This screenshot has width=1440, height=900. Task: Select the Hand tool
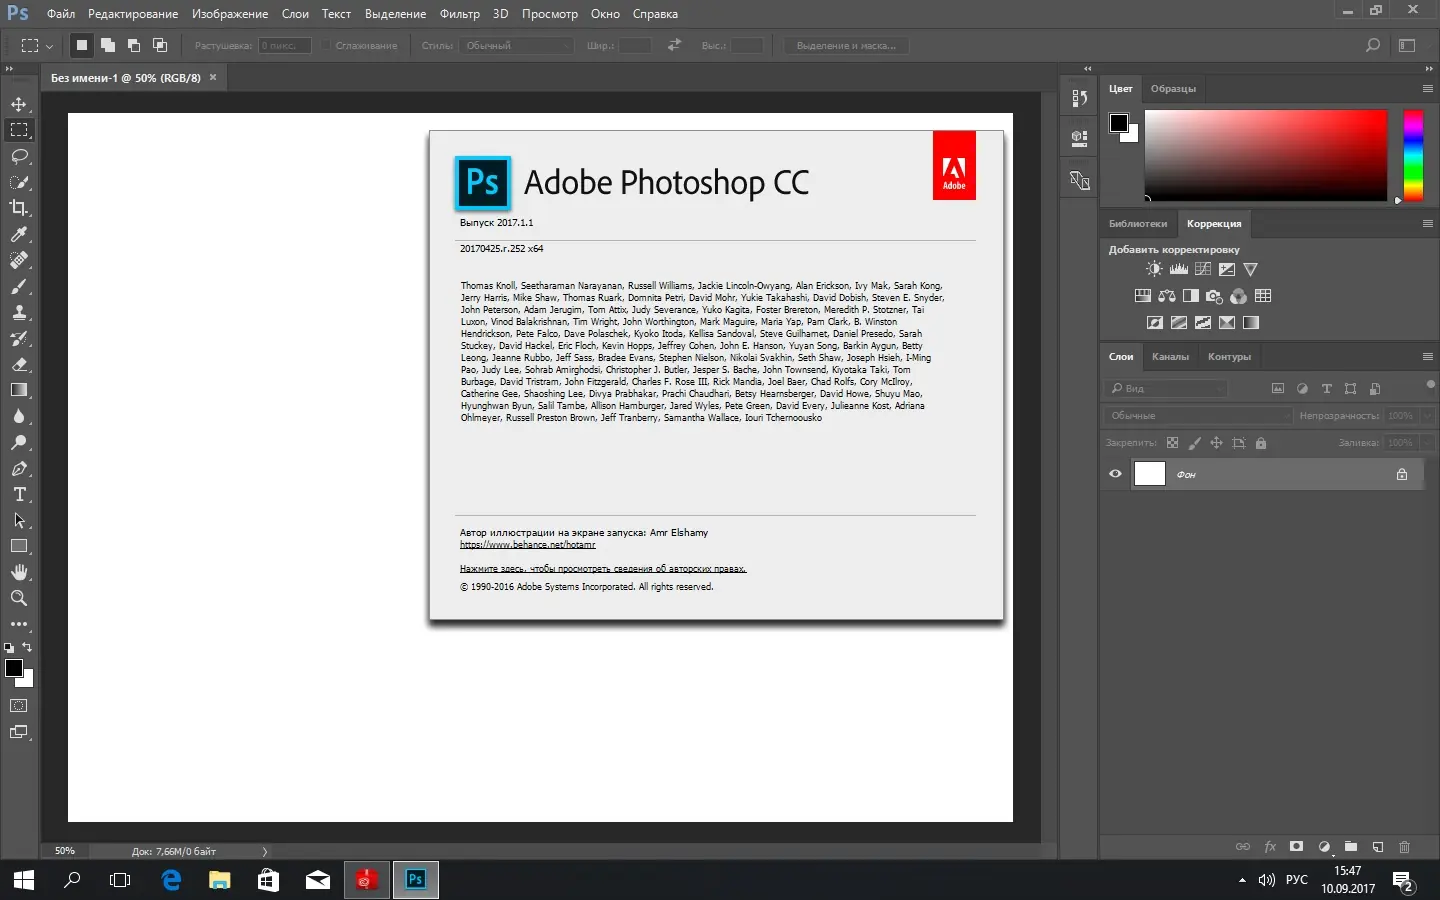coord(19,572)
